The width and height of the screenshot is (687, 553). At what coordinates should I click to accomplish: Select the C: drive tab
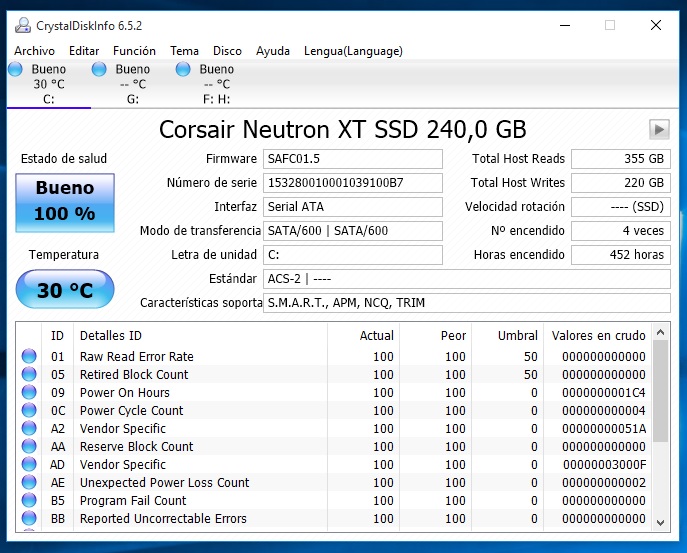tap(49, 84)
